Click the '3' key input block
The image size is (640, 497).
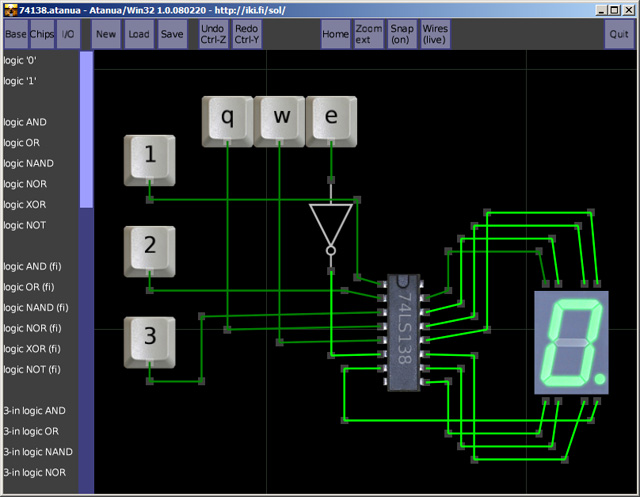(149, 339)
